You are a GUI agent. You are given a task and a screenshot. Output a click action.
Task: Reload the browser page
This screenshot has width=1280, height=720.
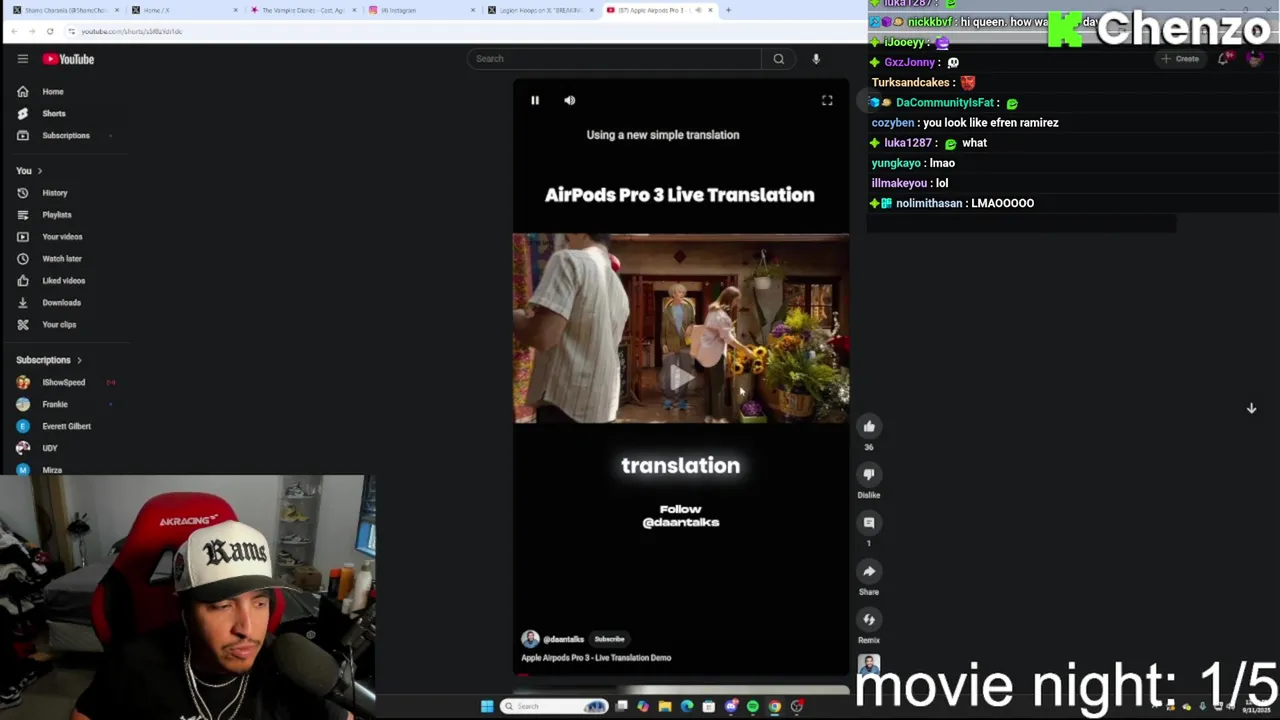coord(50,31)
